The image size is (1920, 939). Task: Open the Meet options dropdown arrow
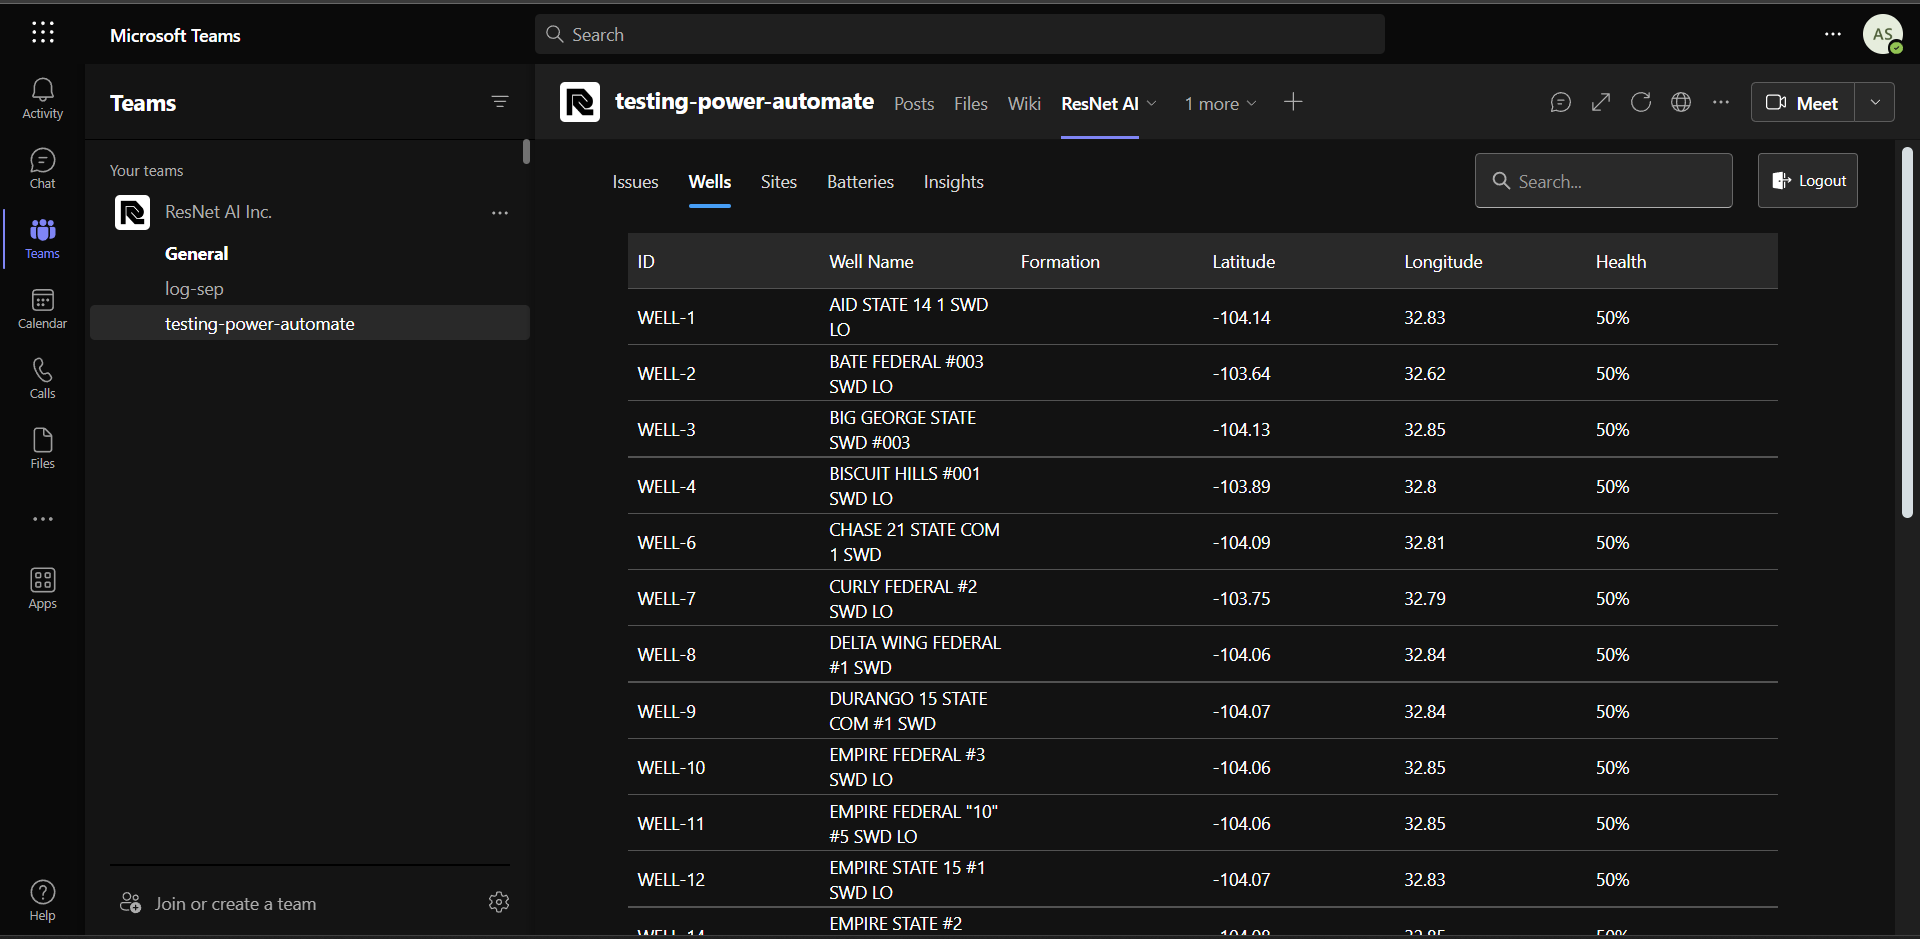[1875, 102]
